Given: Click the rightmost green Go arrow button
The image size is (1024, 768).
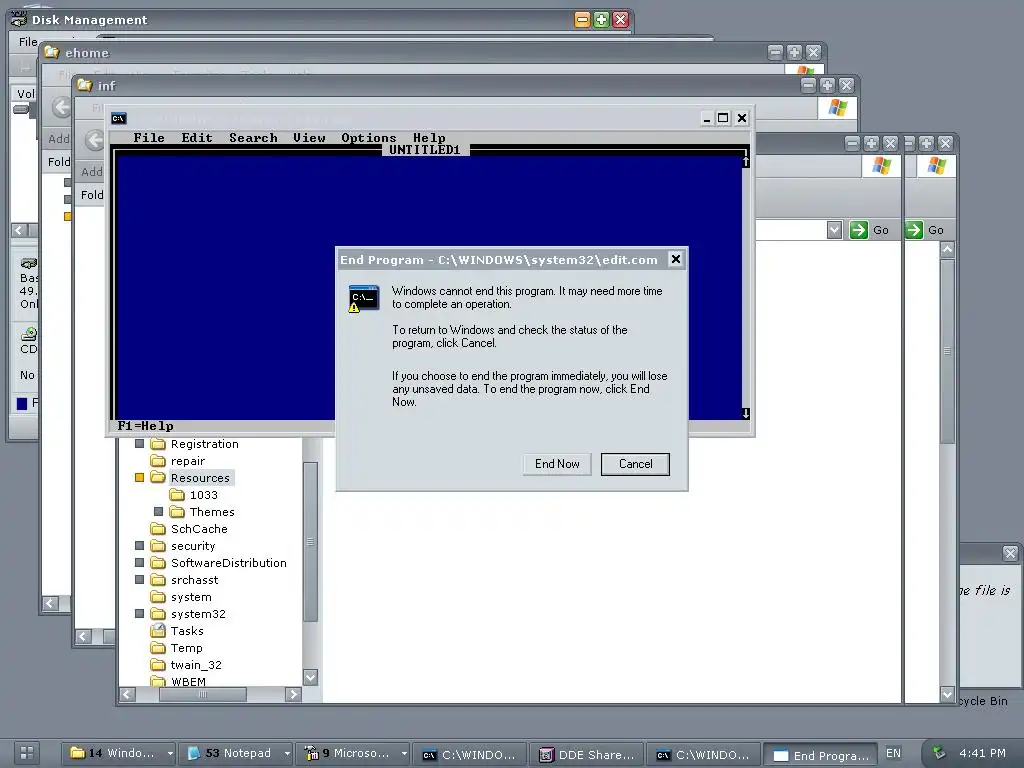Looking at the screenshot, I should 914,230.
